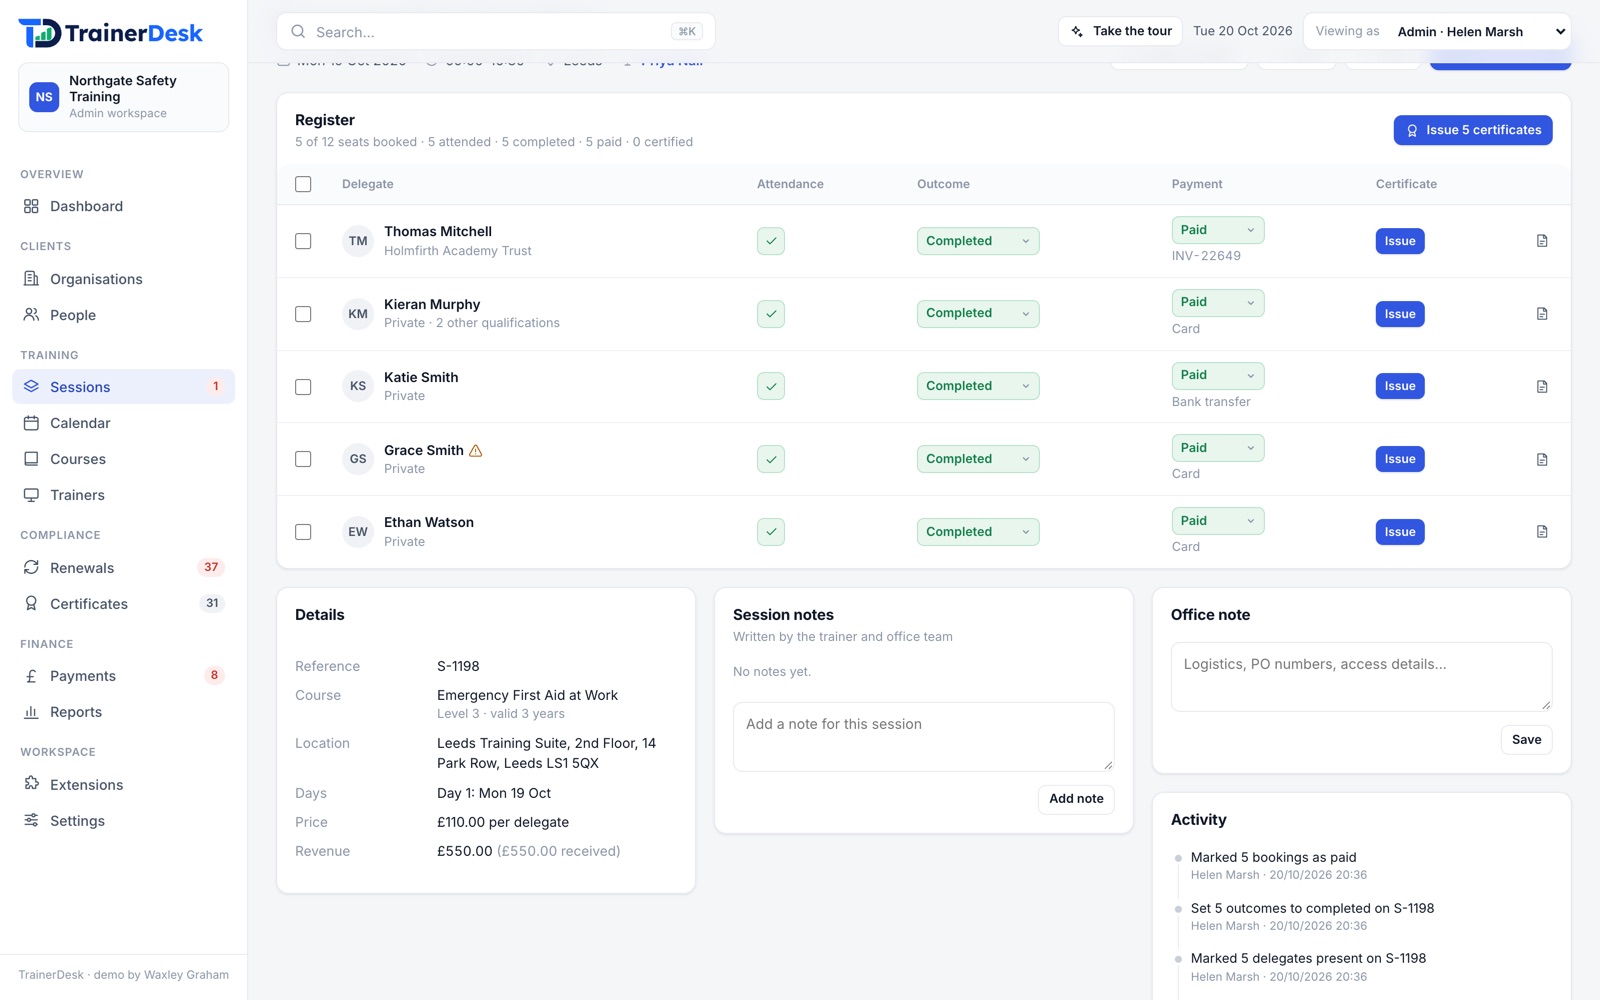Click the search magnifier icon
The width and height of the screenshot is (1600, 1000).
click(x=298, y=32)
